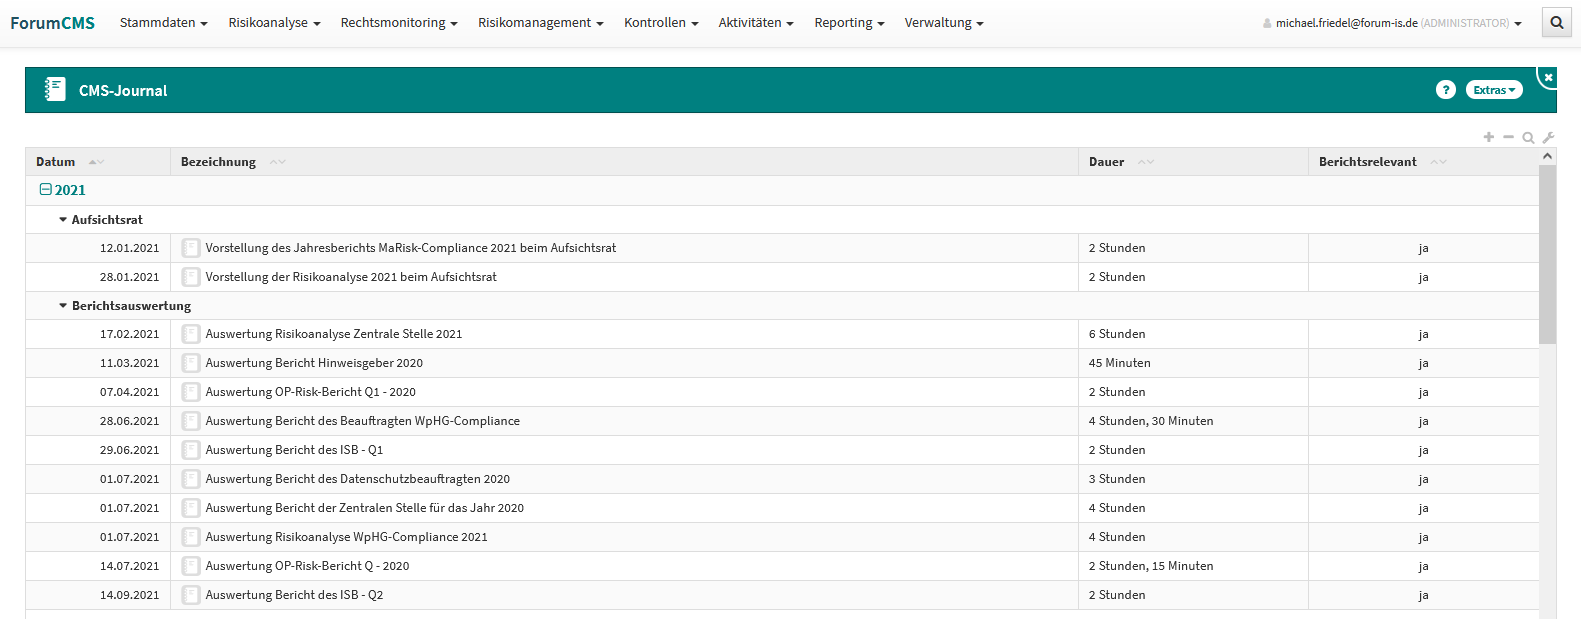Open entry icon for Vorstellung des Jahresberichts MaRisk-Compliance
Image resolution: width=1581 pixels, height=619 pixels.
click(x=191, y=248)
